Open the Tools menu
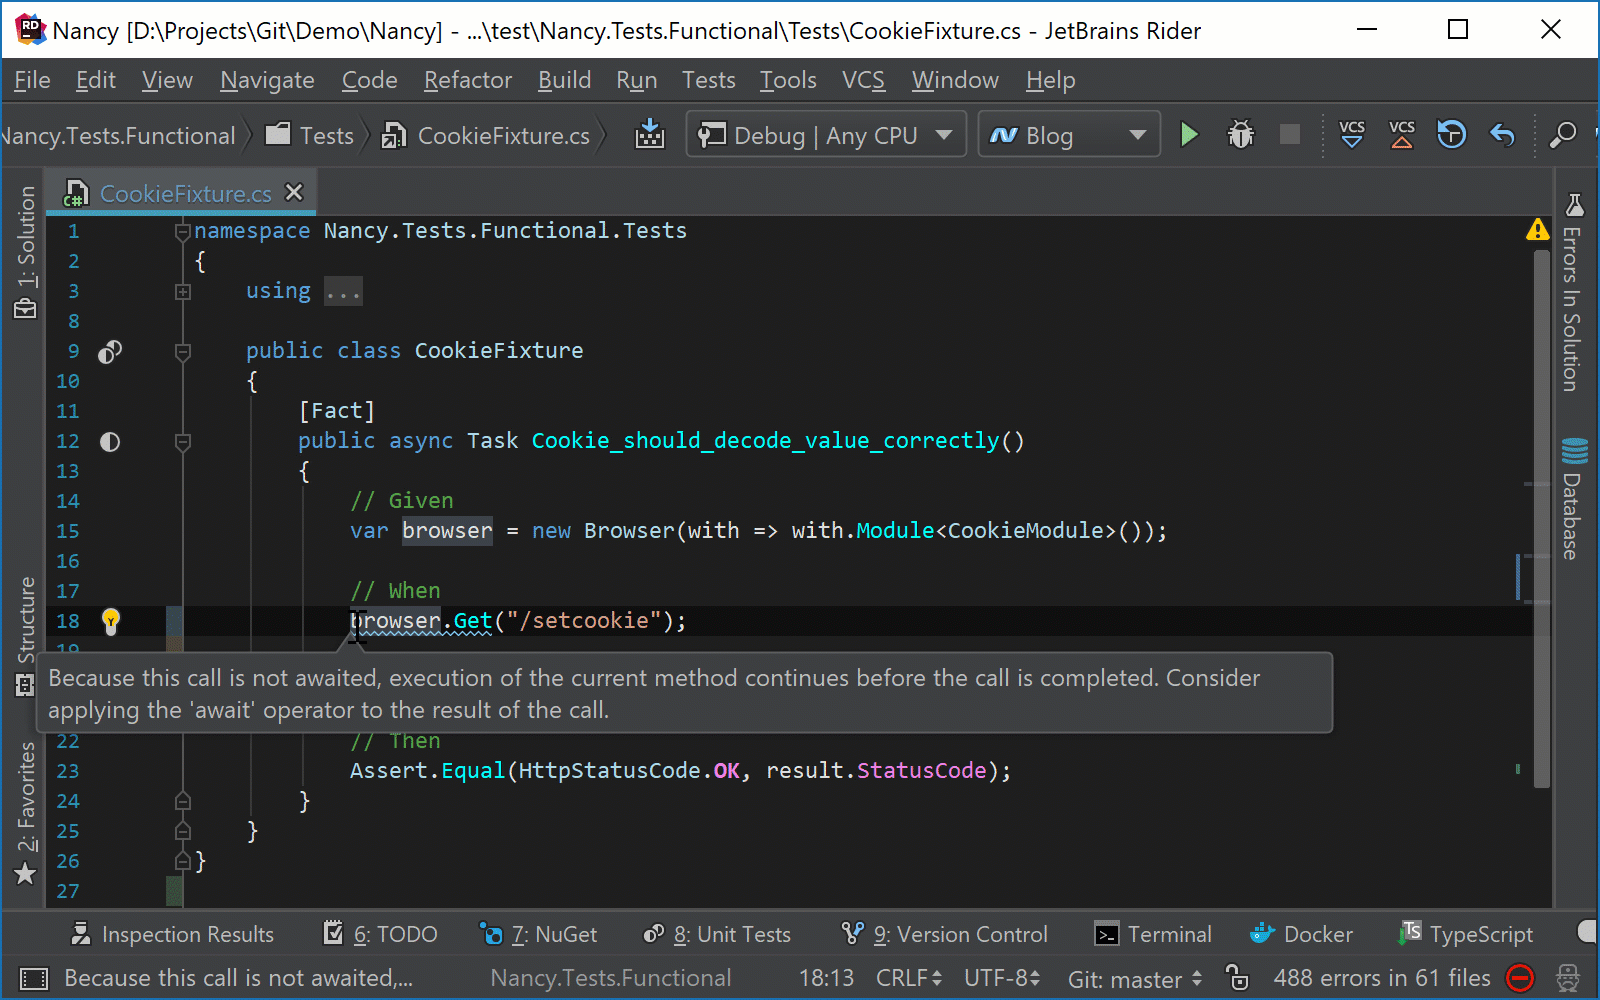 [788, 80]
